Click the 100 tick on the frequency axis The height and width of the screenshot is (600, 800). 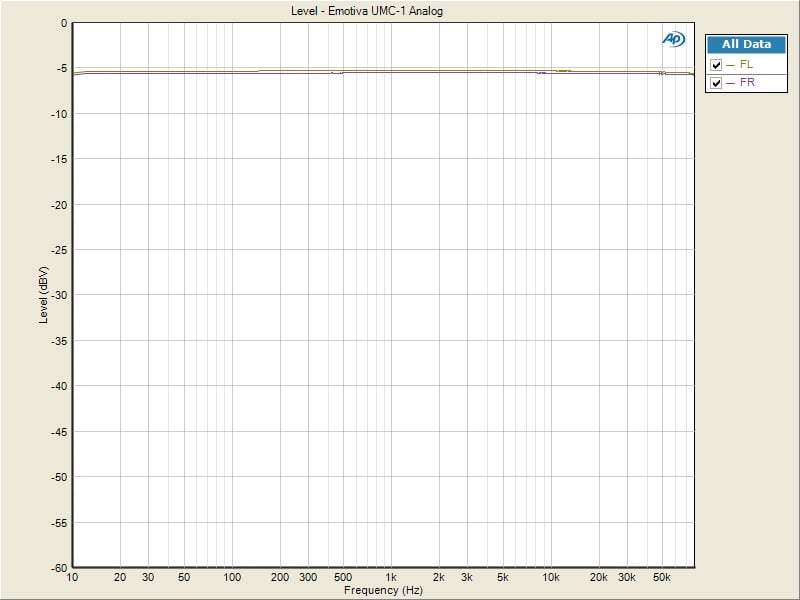pos(232,578)
